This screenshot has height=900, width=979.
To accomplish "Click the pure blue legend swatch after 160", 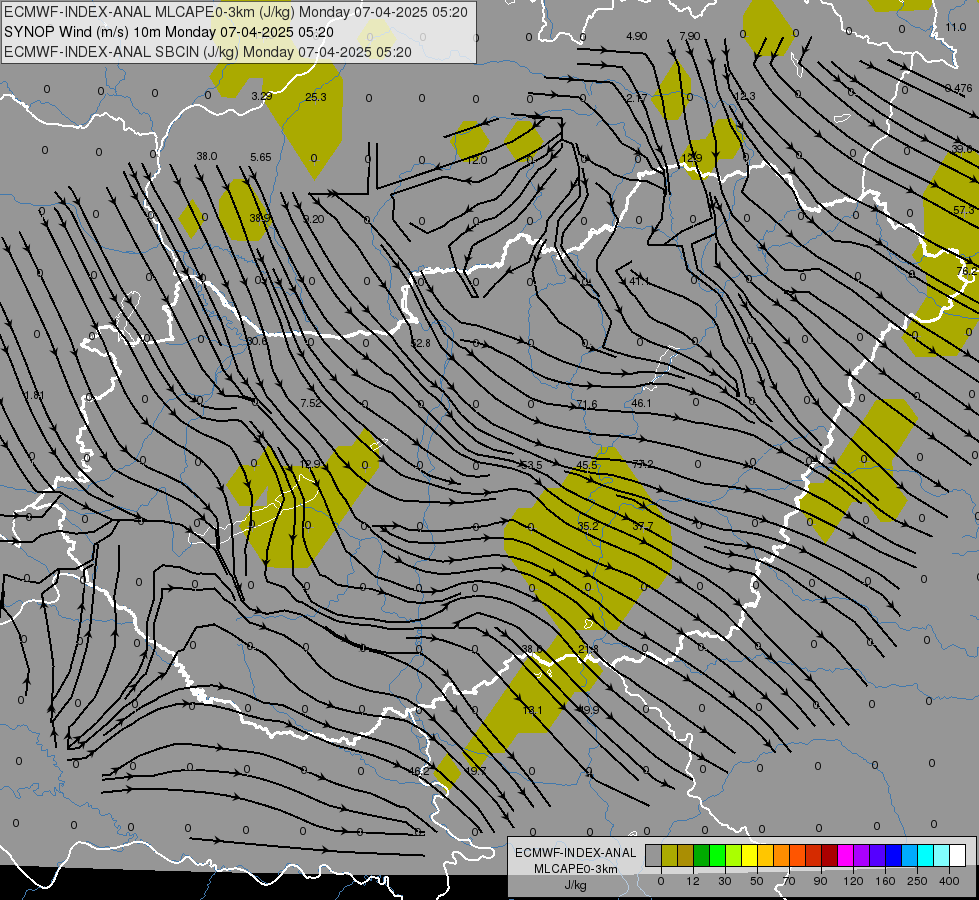I will point(893,856).
